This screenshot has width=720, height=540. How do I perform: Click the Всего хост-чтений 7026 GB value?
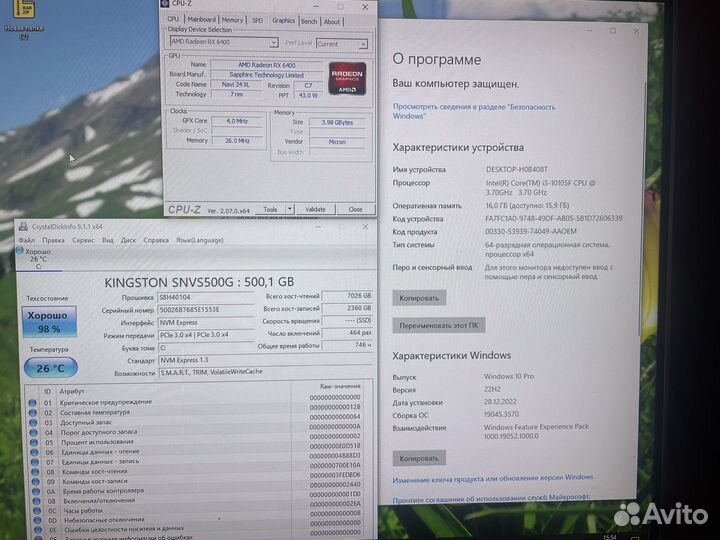click(x=347, y=296)
